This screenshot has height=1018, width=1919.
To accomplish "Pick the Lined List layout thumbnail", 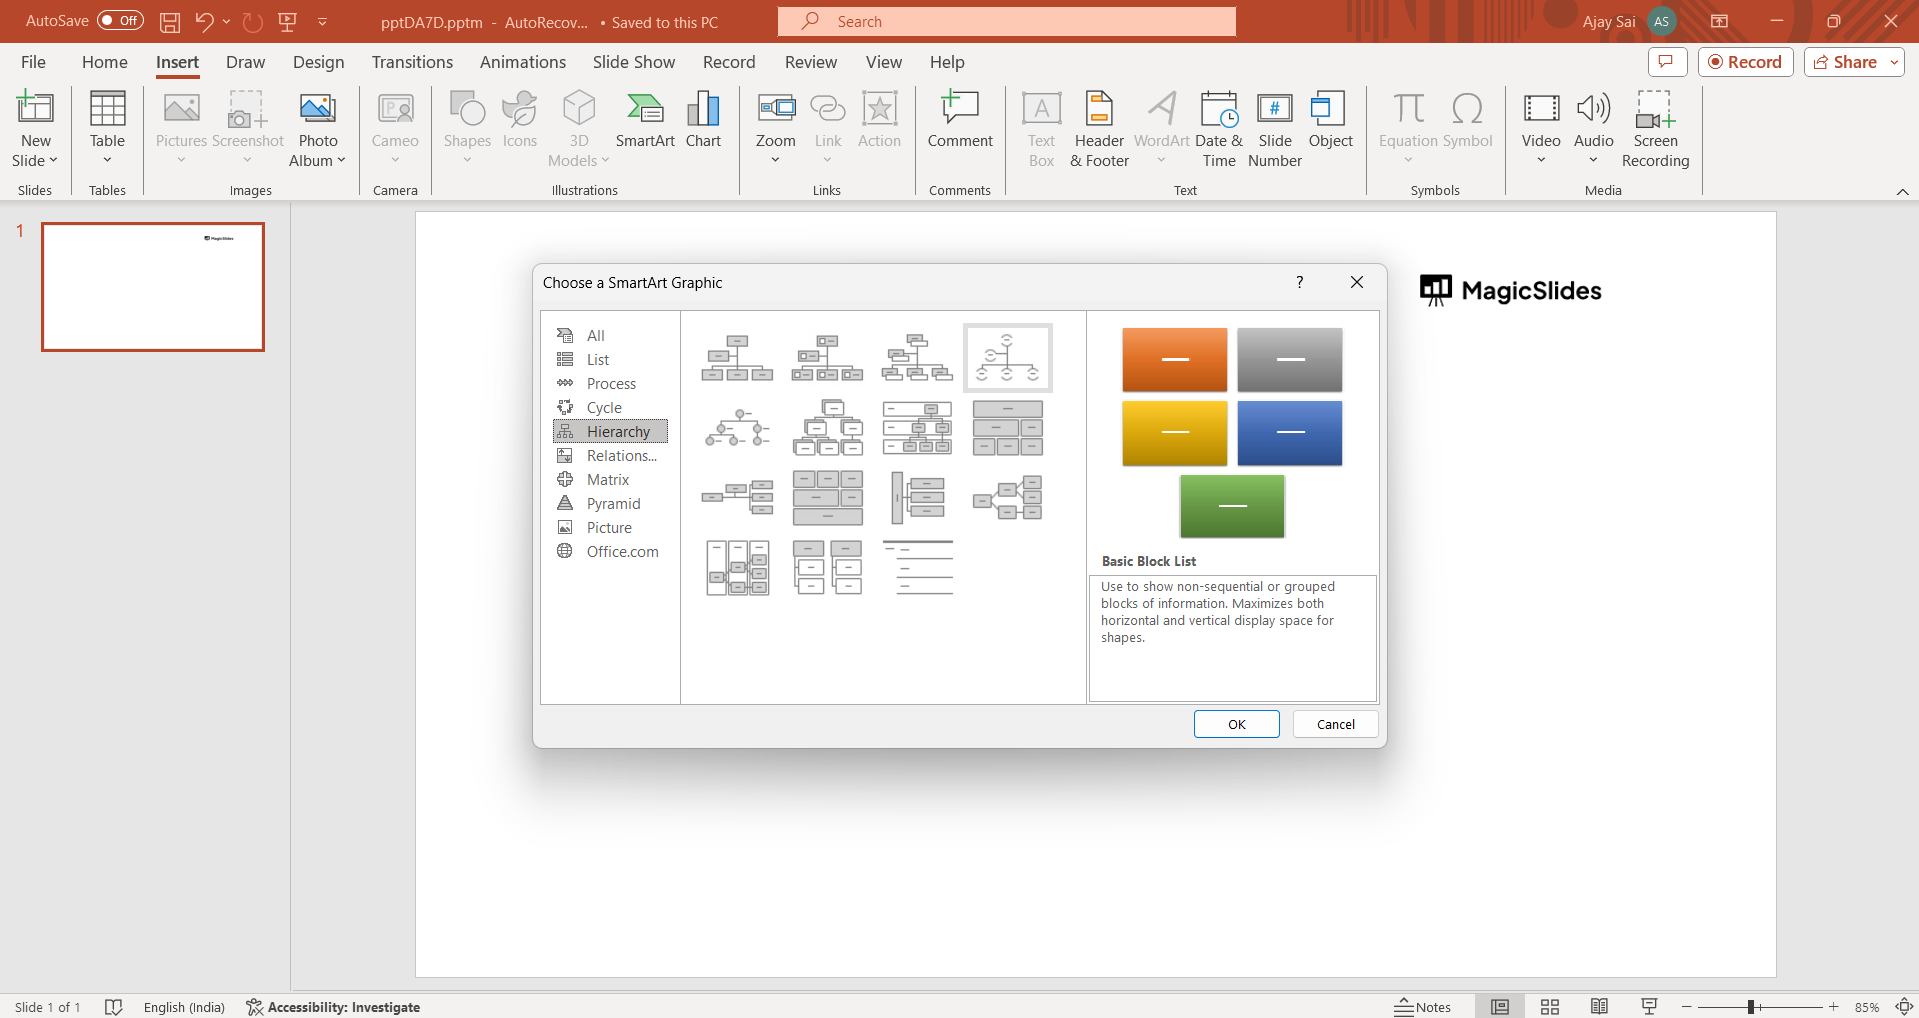I will coord(918,567).
